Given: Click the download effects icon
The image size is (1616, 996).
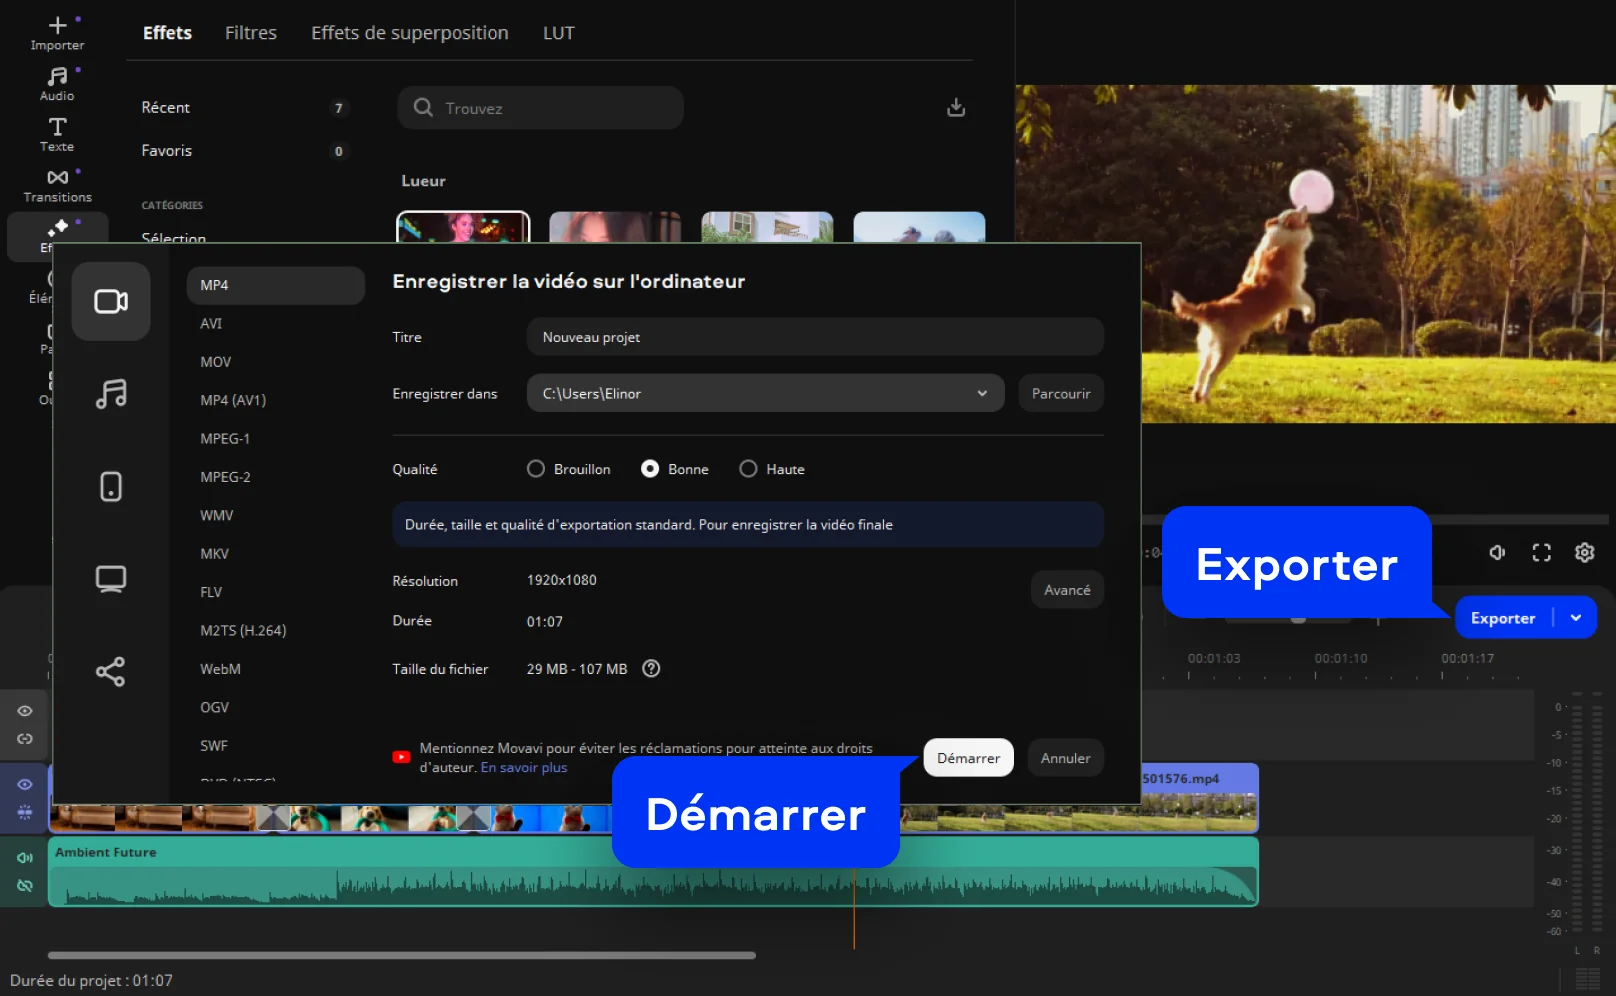Looking at the screenshot, I should (956, 108).
